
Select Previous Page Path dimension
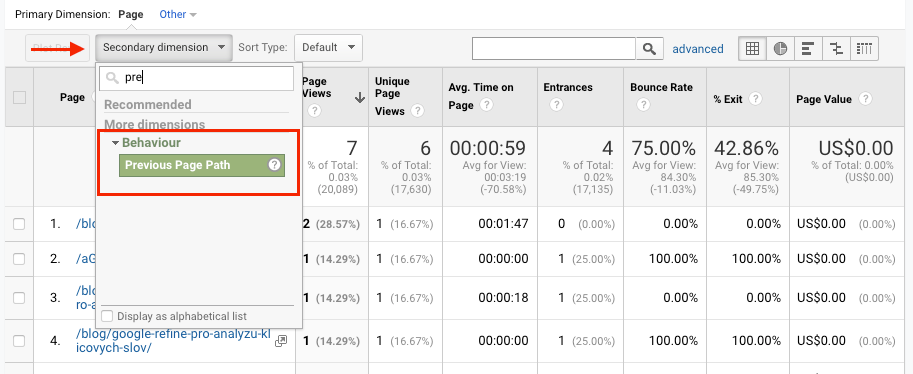click(201, 165)
